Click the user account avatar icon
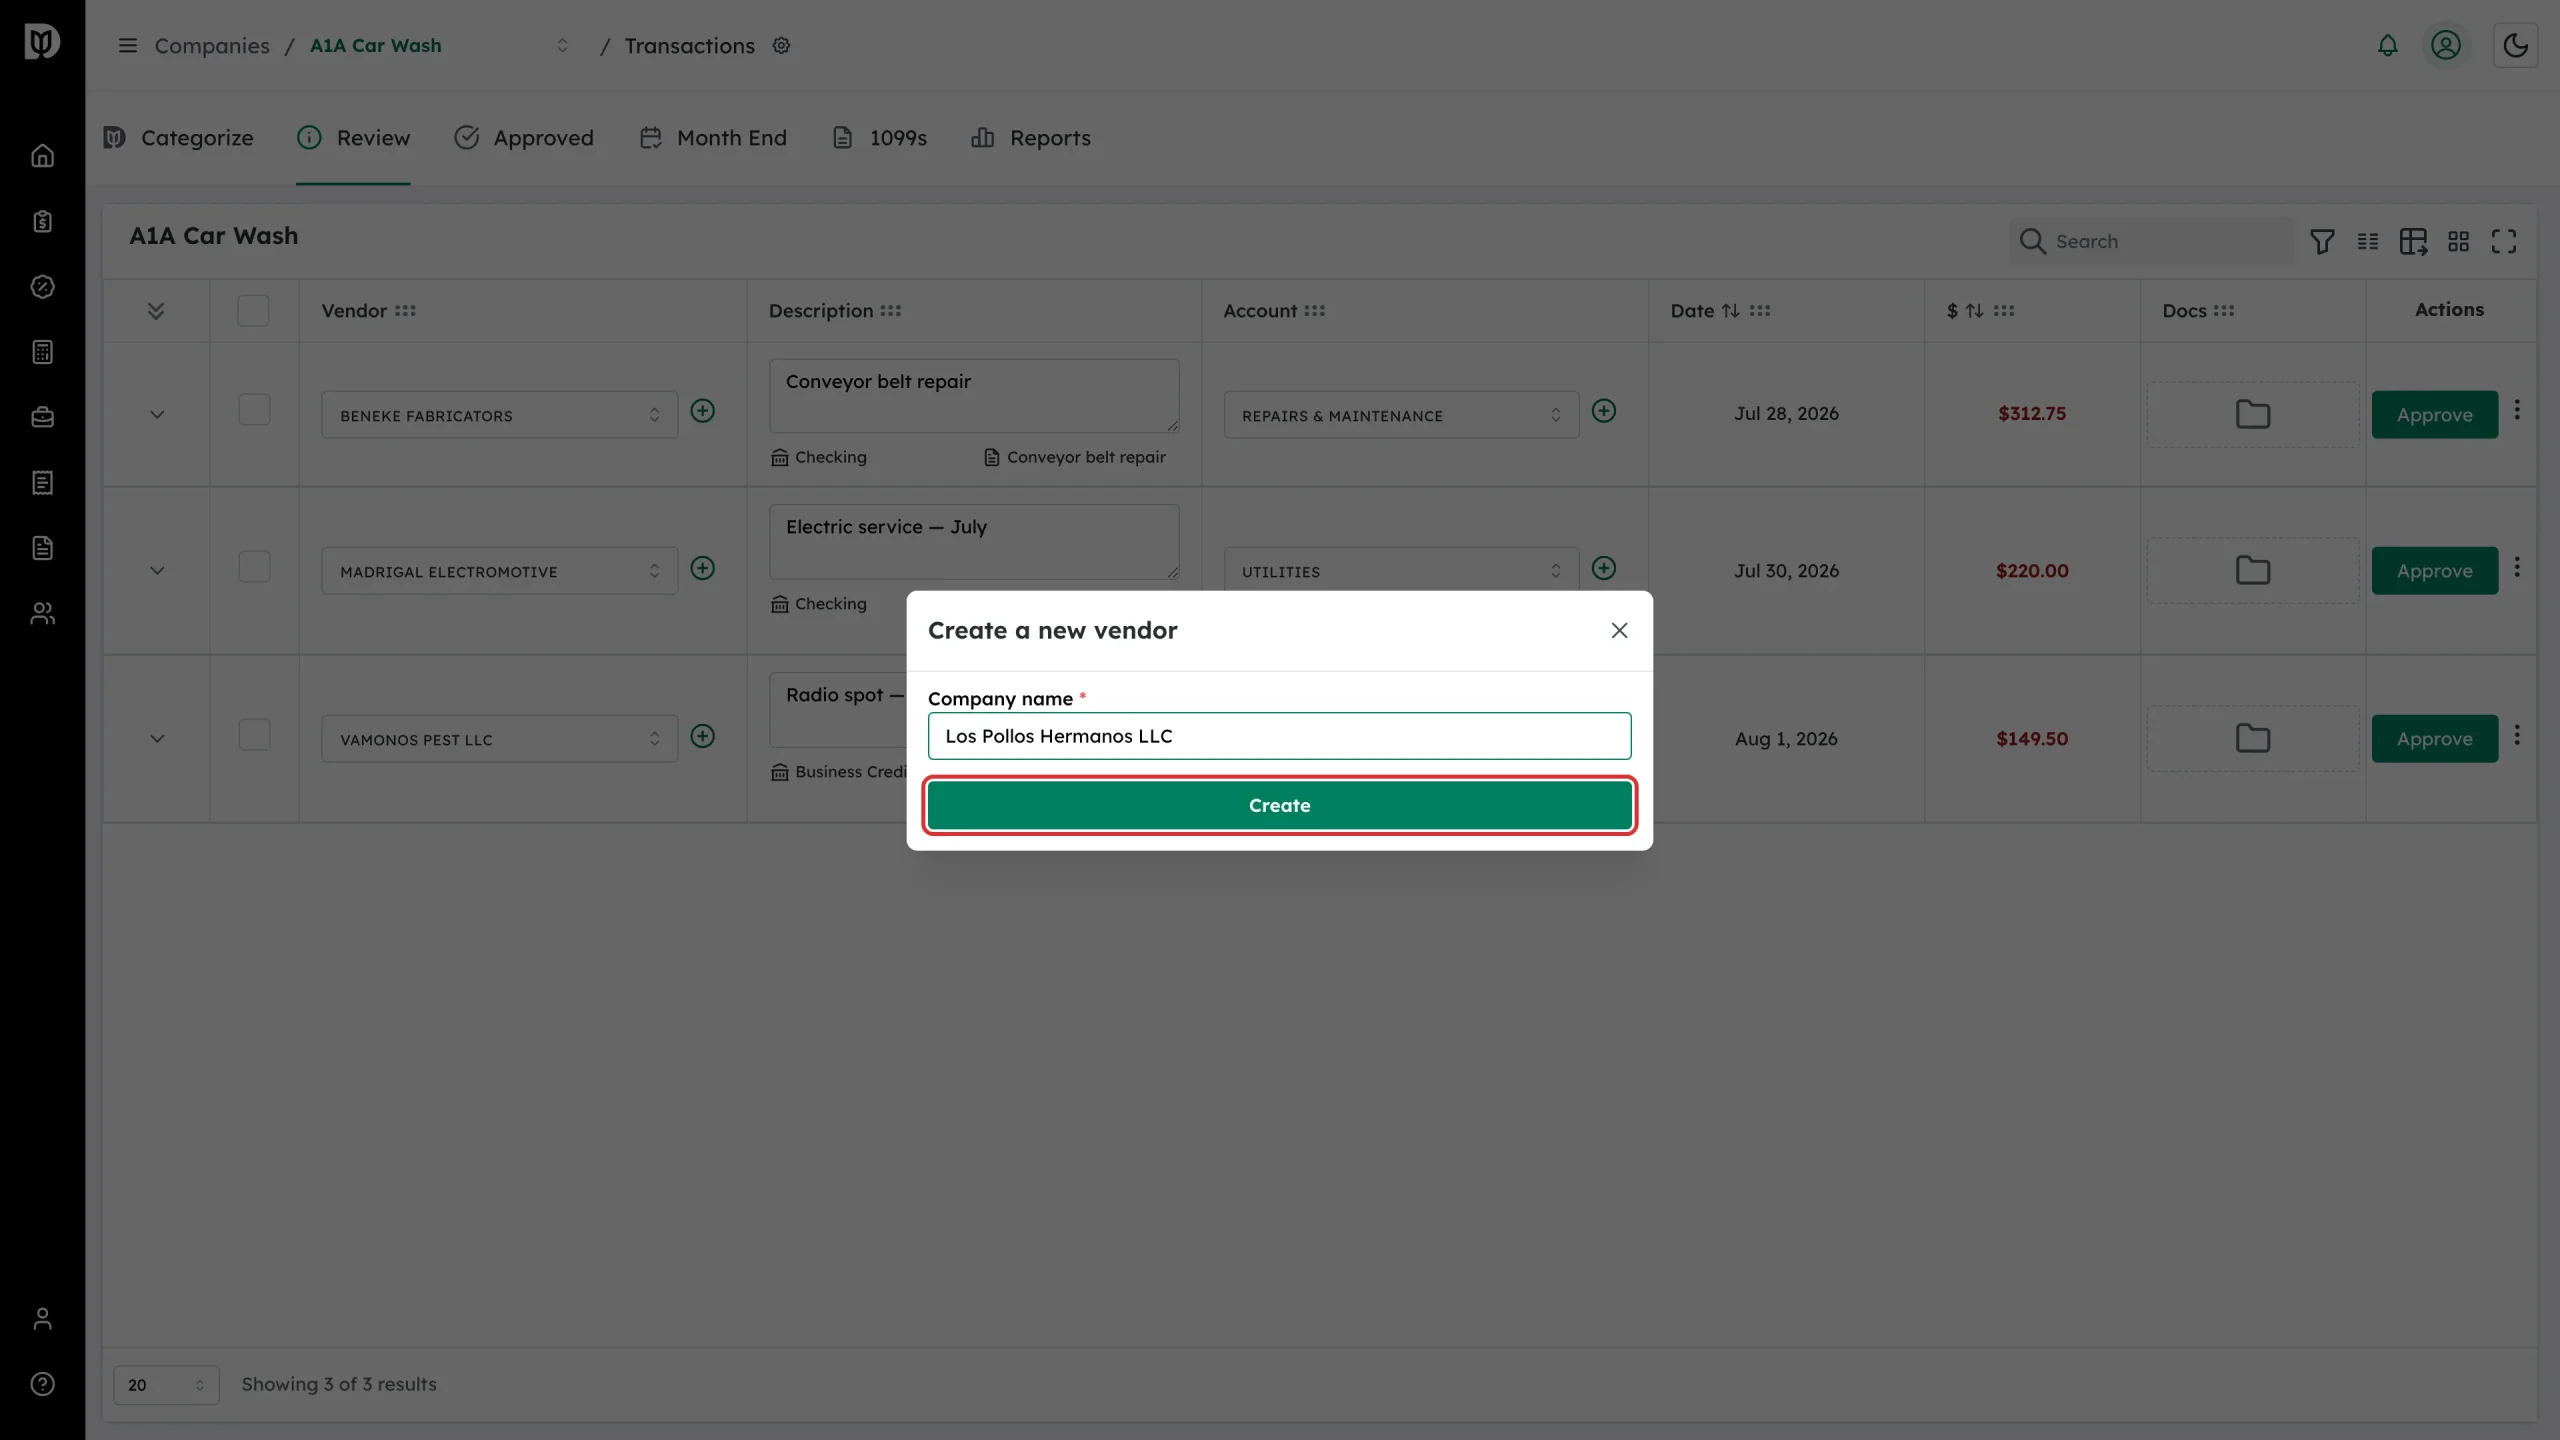Viewport: 2560px width, 1440px height. tap(2446, 46)
